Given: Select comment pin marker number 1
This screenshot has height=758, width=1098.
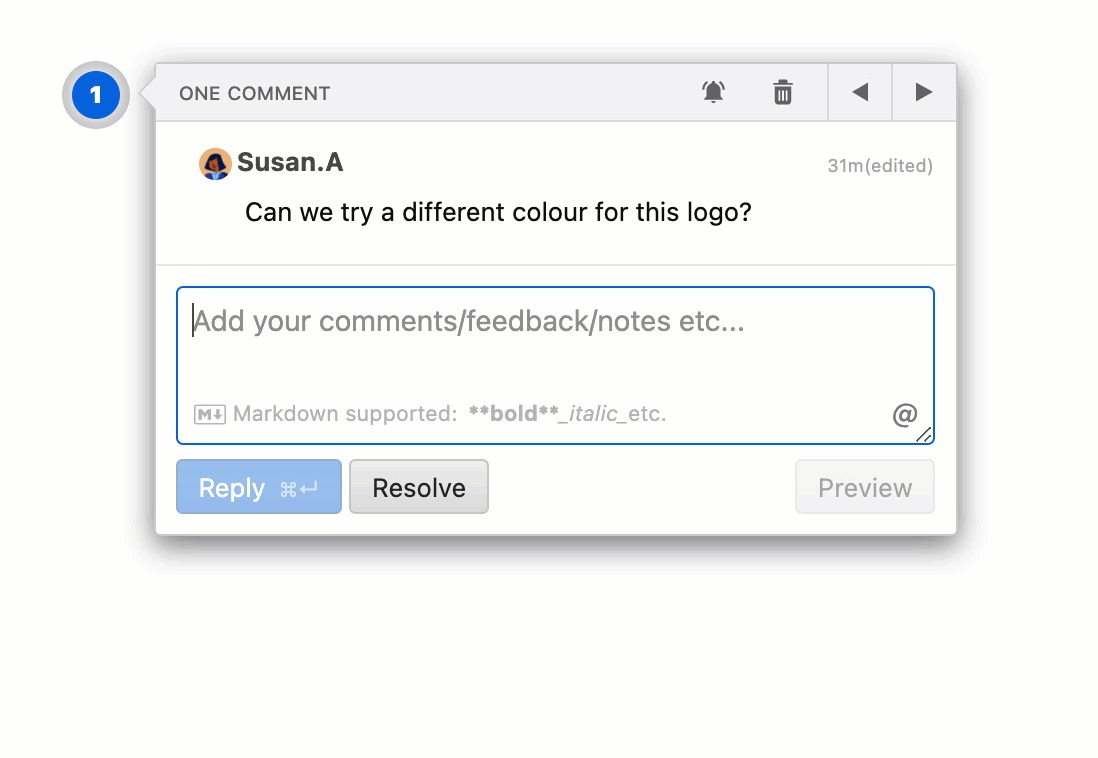Looking at the screenshot, I should pos(95,95).
